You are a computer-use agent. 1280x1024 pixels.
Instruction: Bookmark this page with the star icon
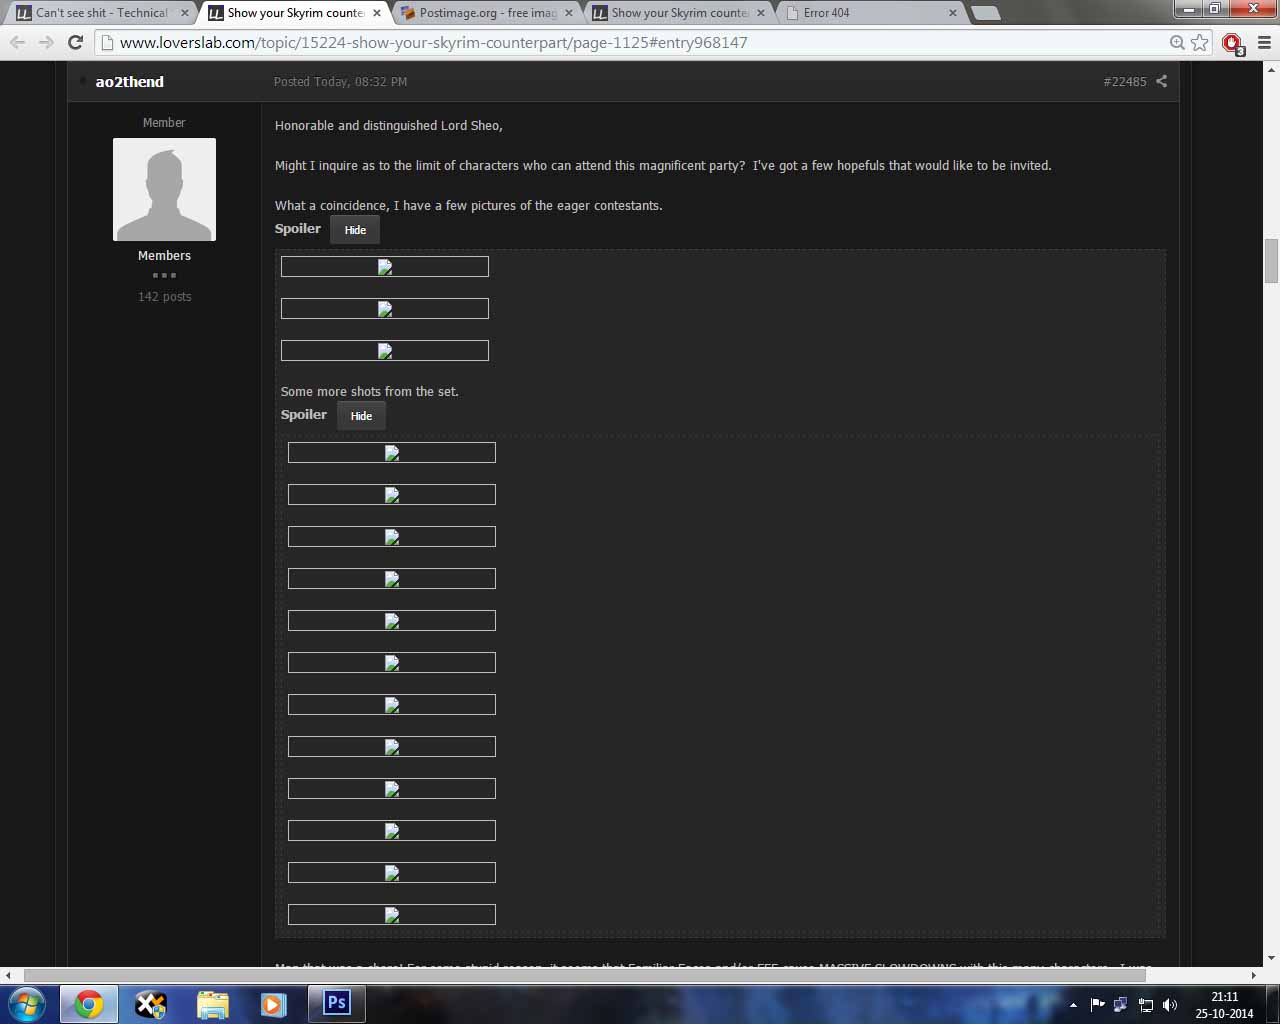click(1200, 42)
